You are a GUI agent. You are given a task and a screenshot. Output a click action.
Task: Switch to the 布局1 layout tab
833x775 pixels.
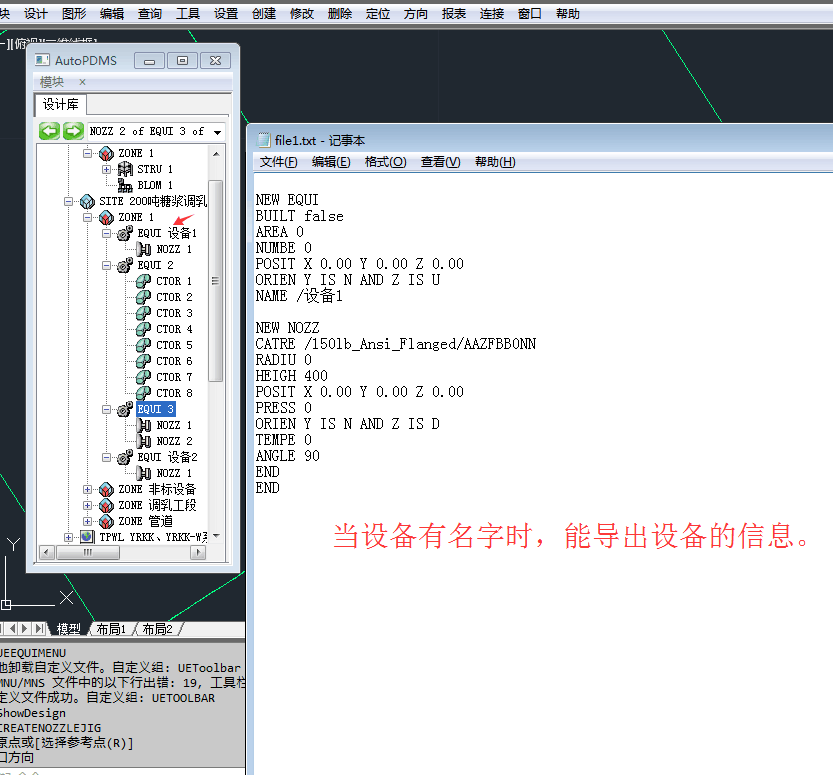coord(110,629)
